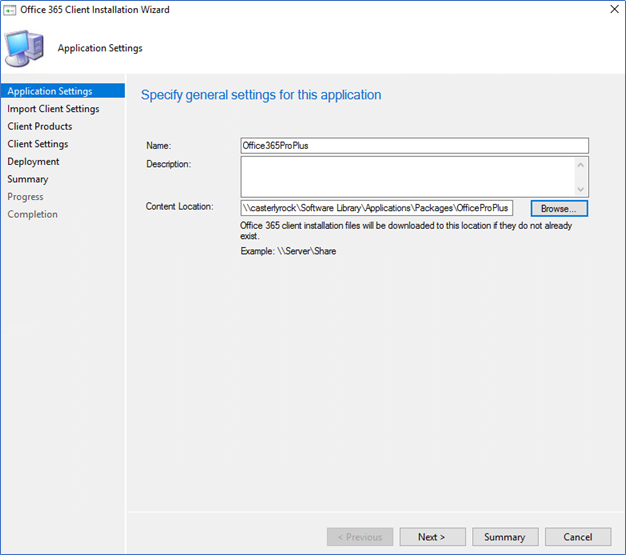The height and width of the screenshot is (555, 626).
Task: Proceed with the Next button
Action: pos(432,537)
